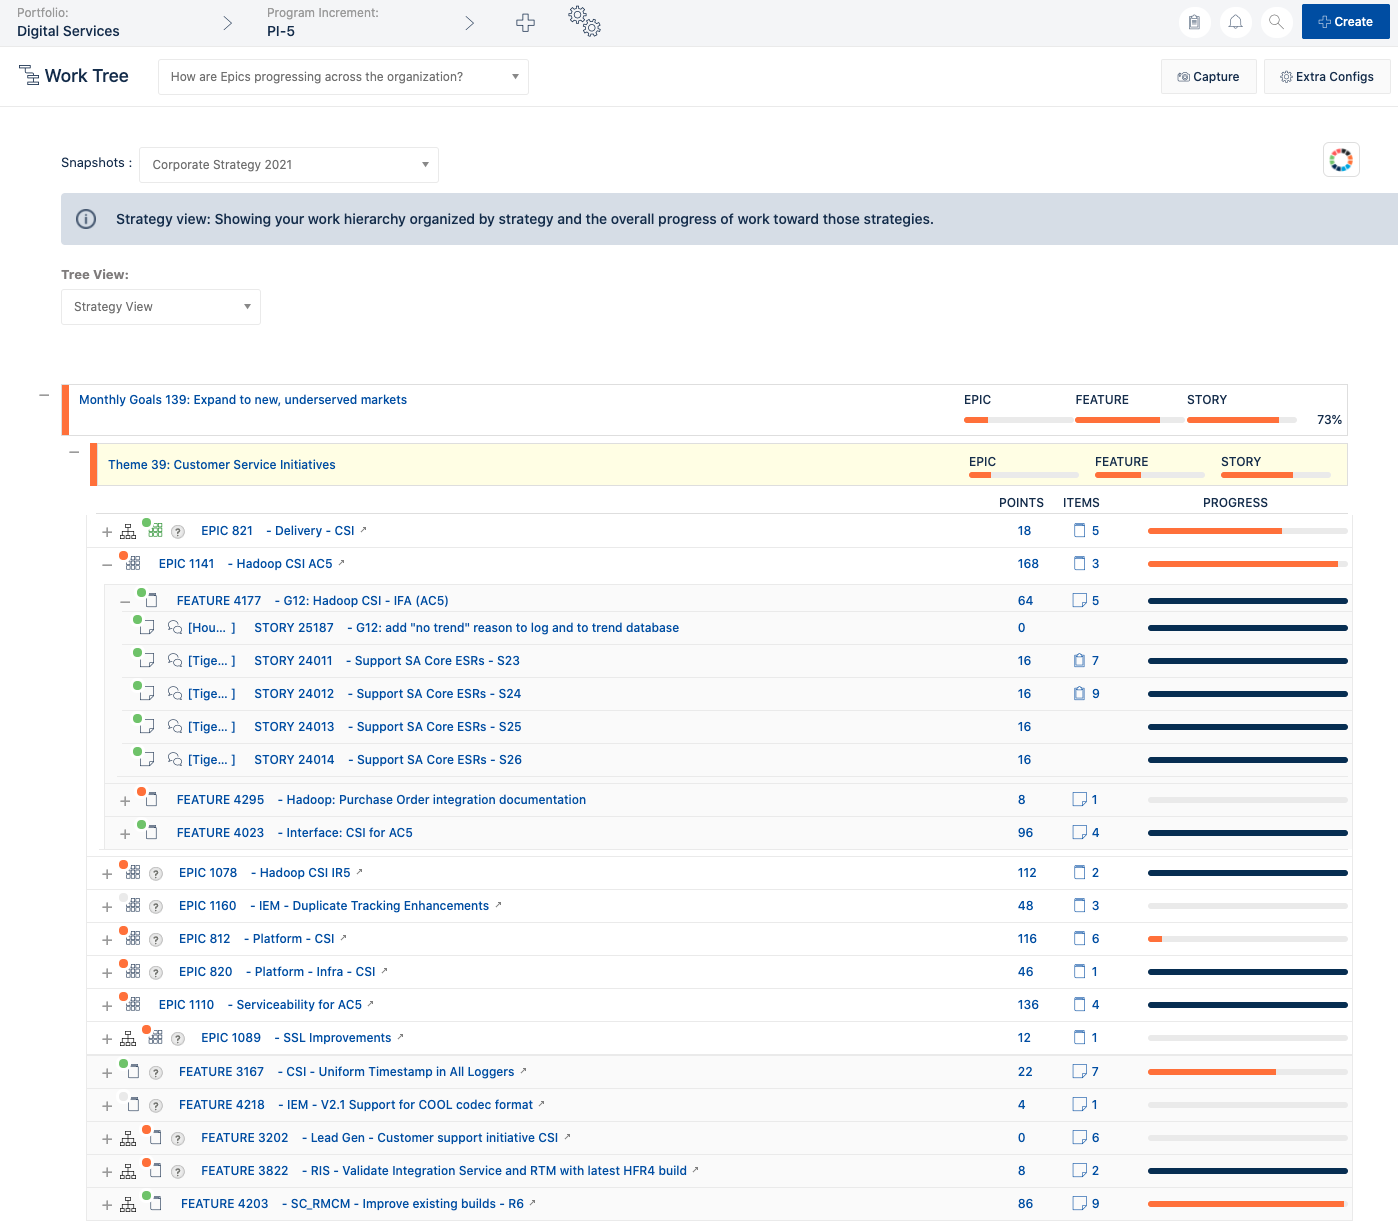
Task: Click items icon in FEATURE 4295 row
Action: [x=1079, y=800]
